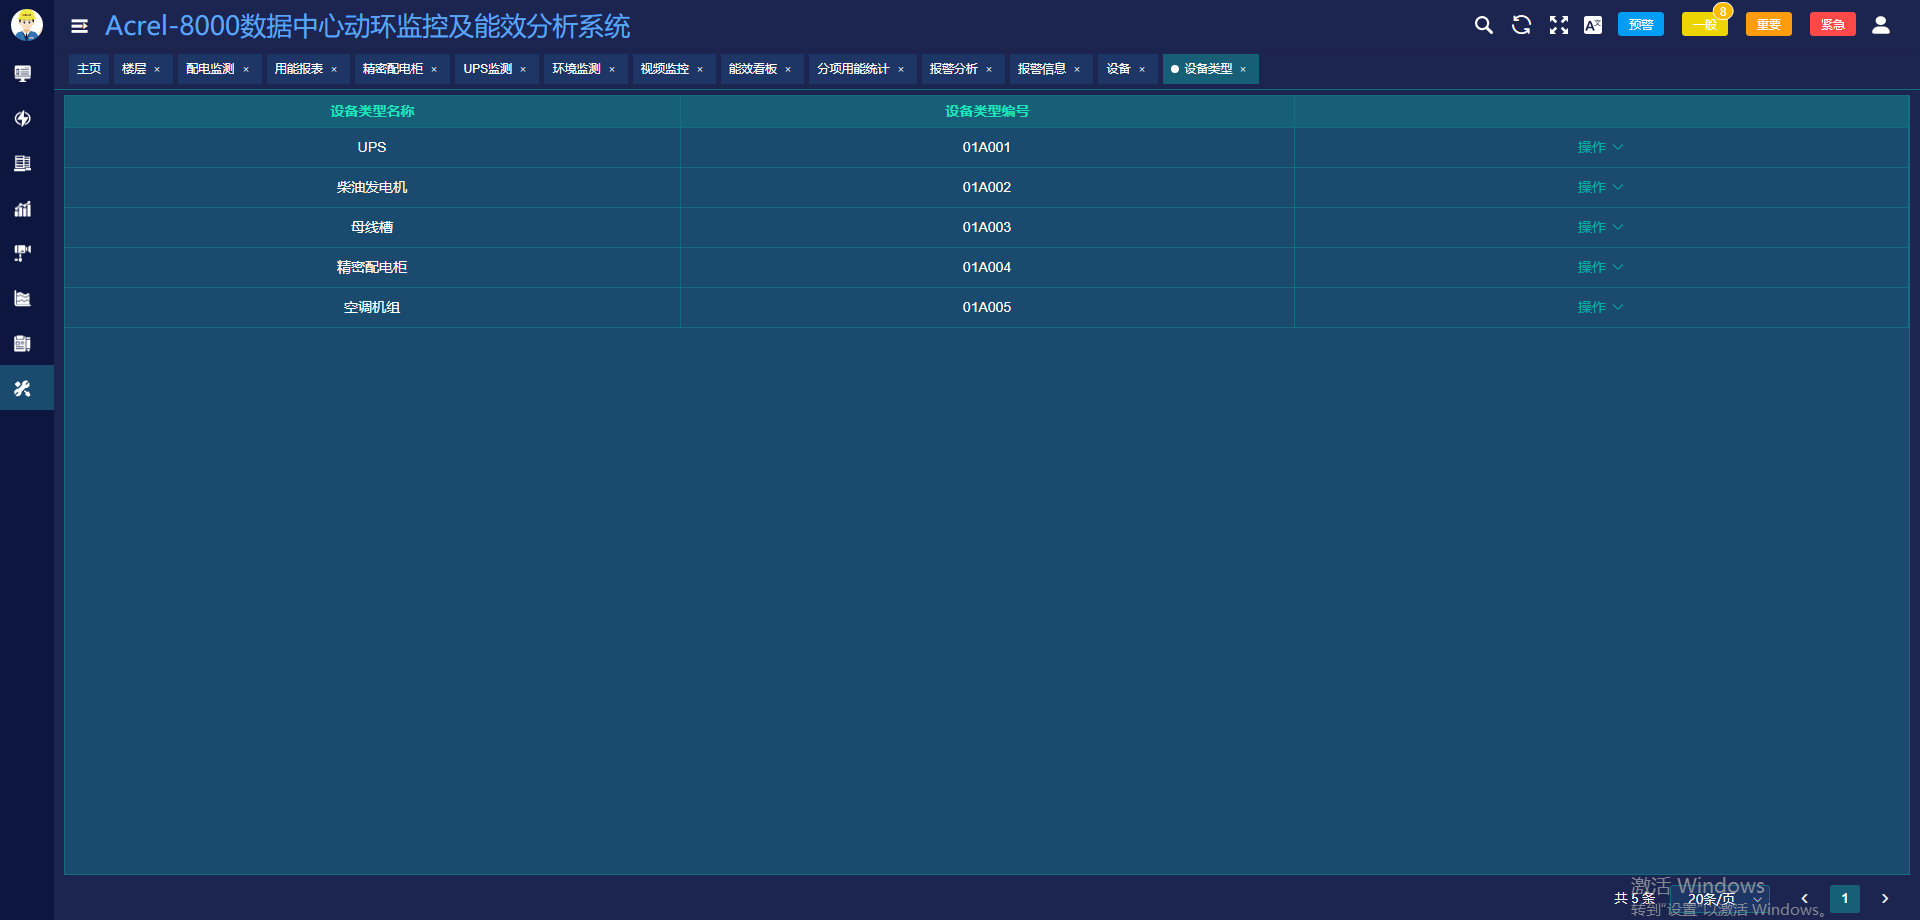
Task: Open the user profile icon
Action: 1880,25
